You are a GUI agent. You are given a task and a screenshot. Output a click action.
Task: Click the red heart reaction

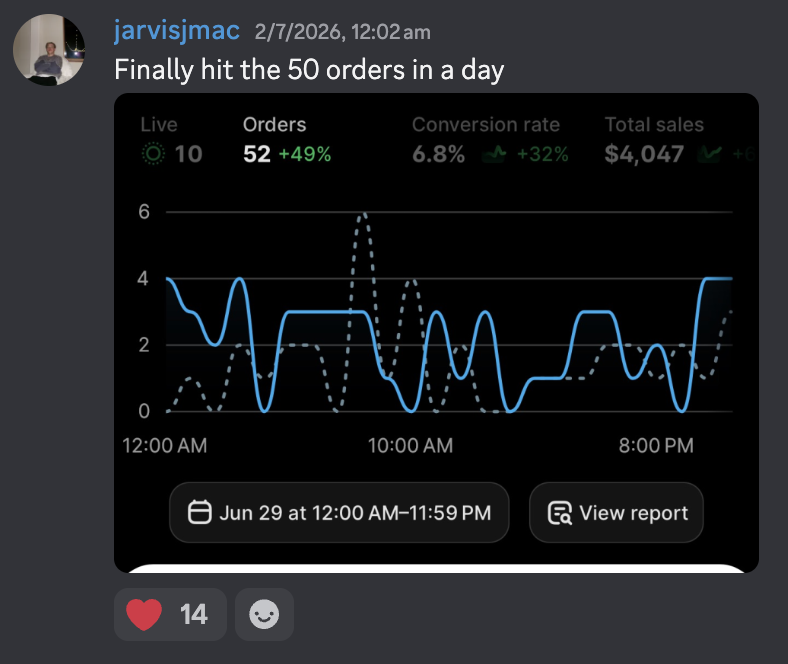click(x=144, y=614)
